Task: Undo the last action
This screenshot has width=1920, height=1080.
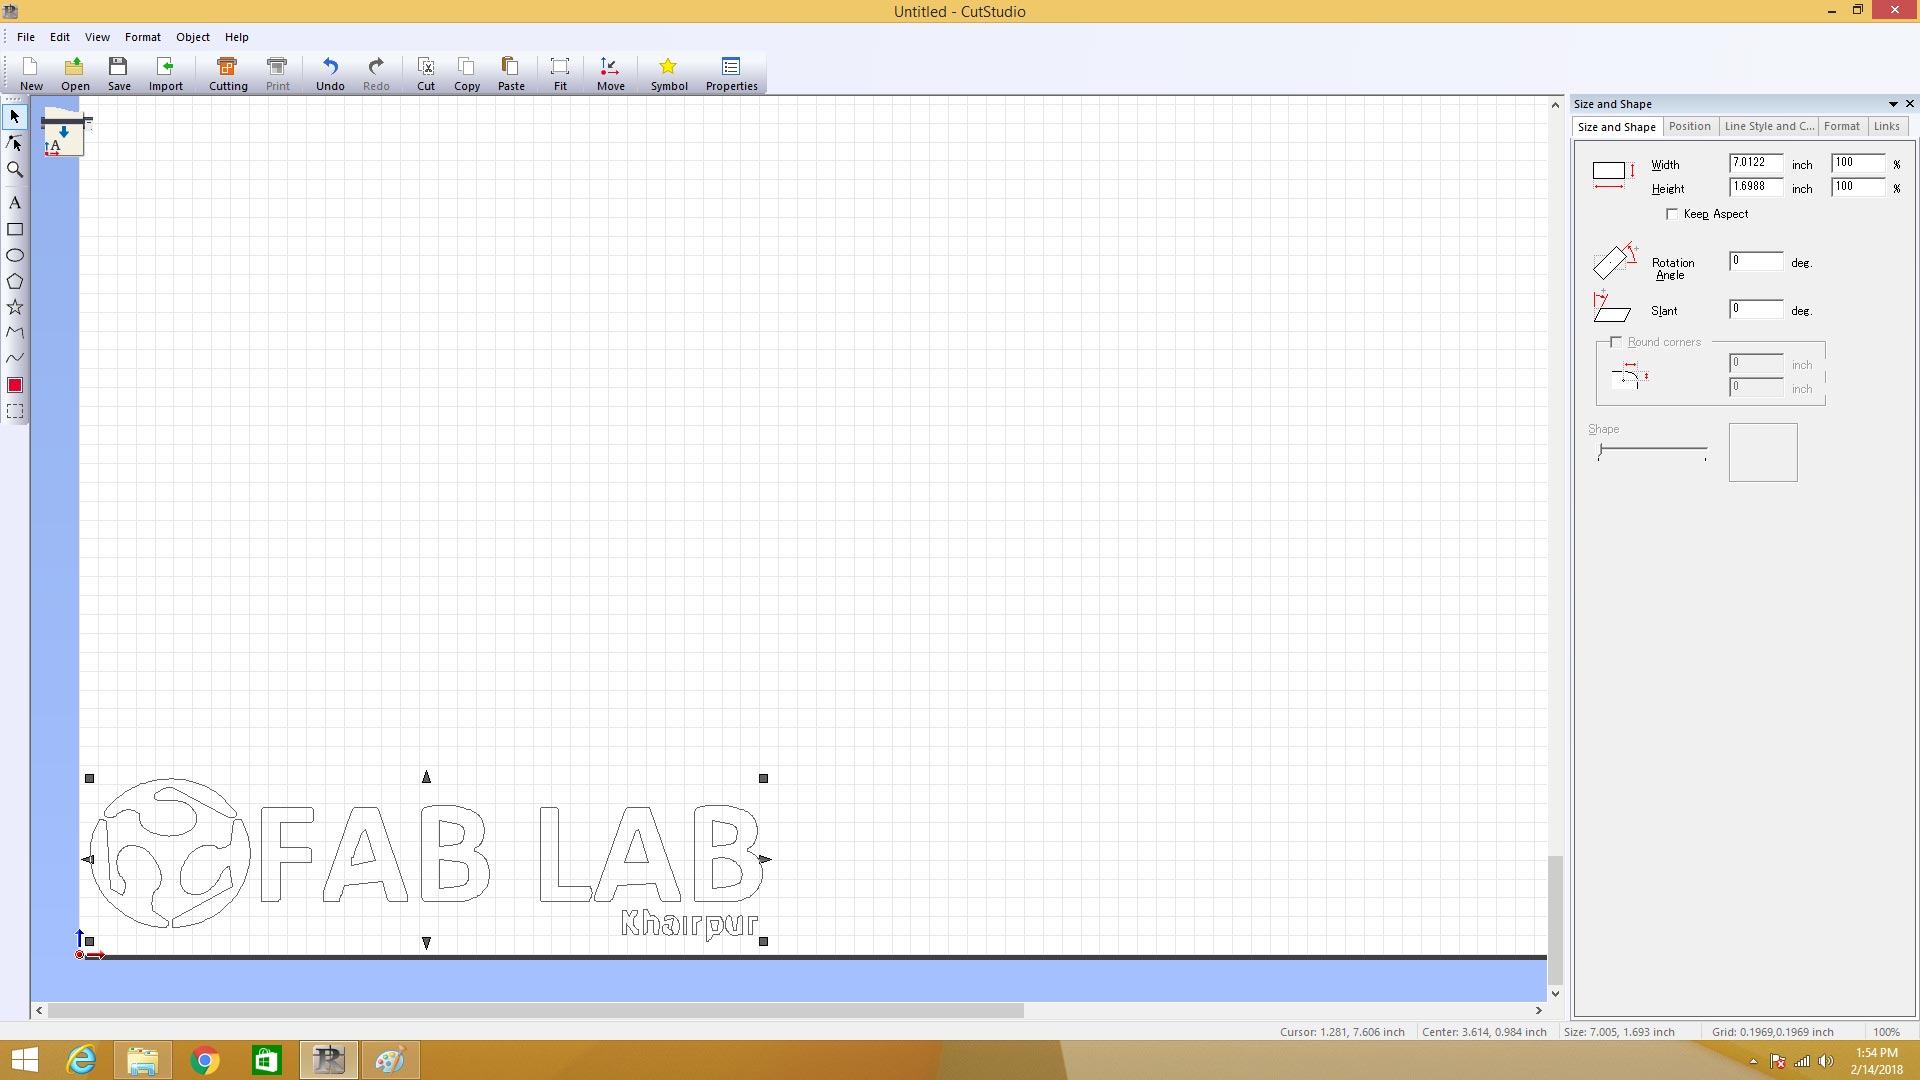Action: (x=330, y=73)
